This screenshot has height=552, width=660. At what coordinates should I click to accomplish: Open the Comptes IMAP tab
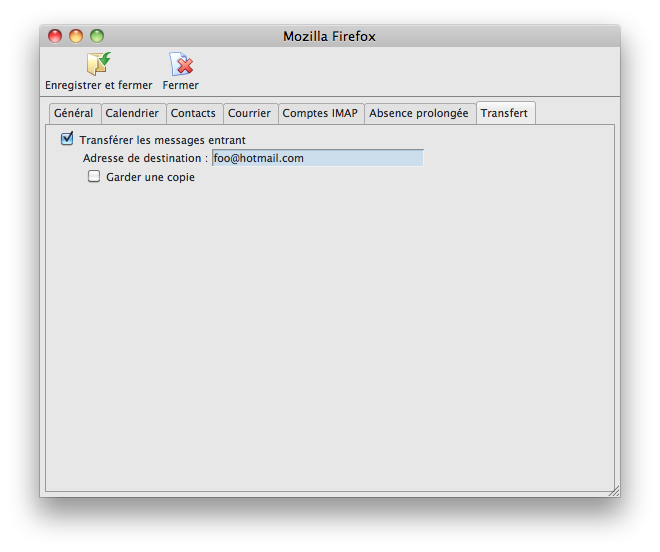320,113
